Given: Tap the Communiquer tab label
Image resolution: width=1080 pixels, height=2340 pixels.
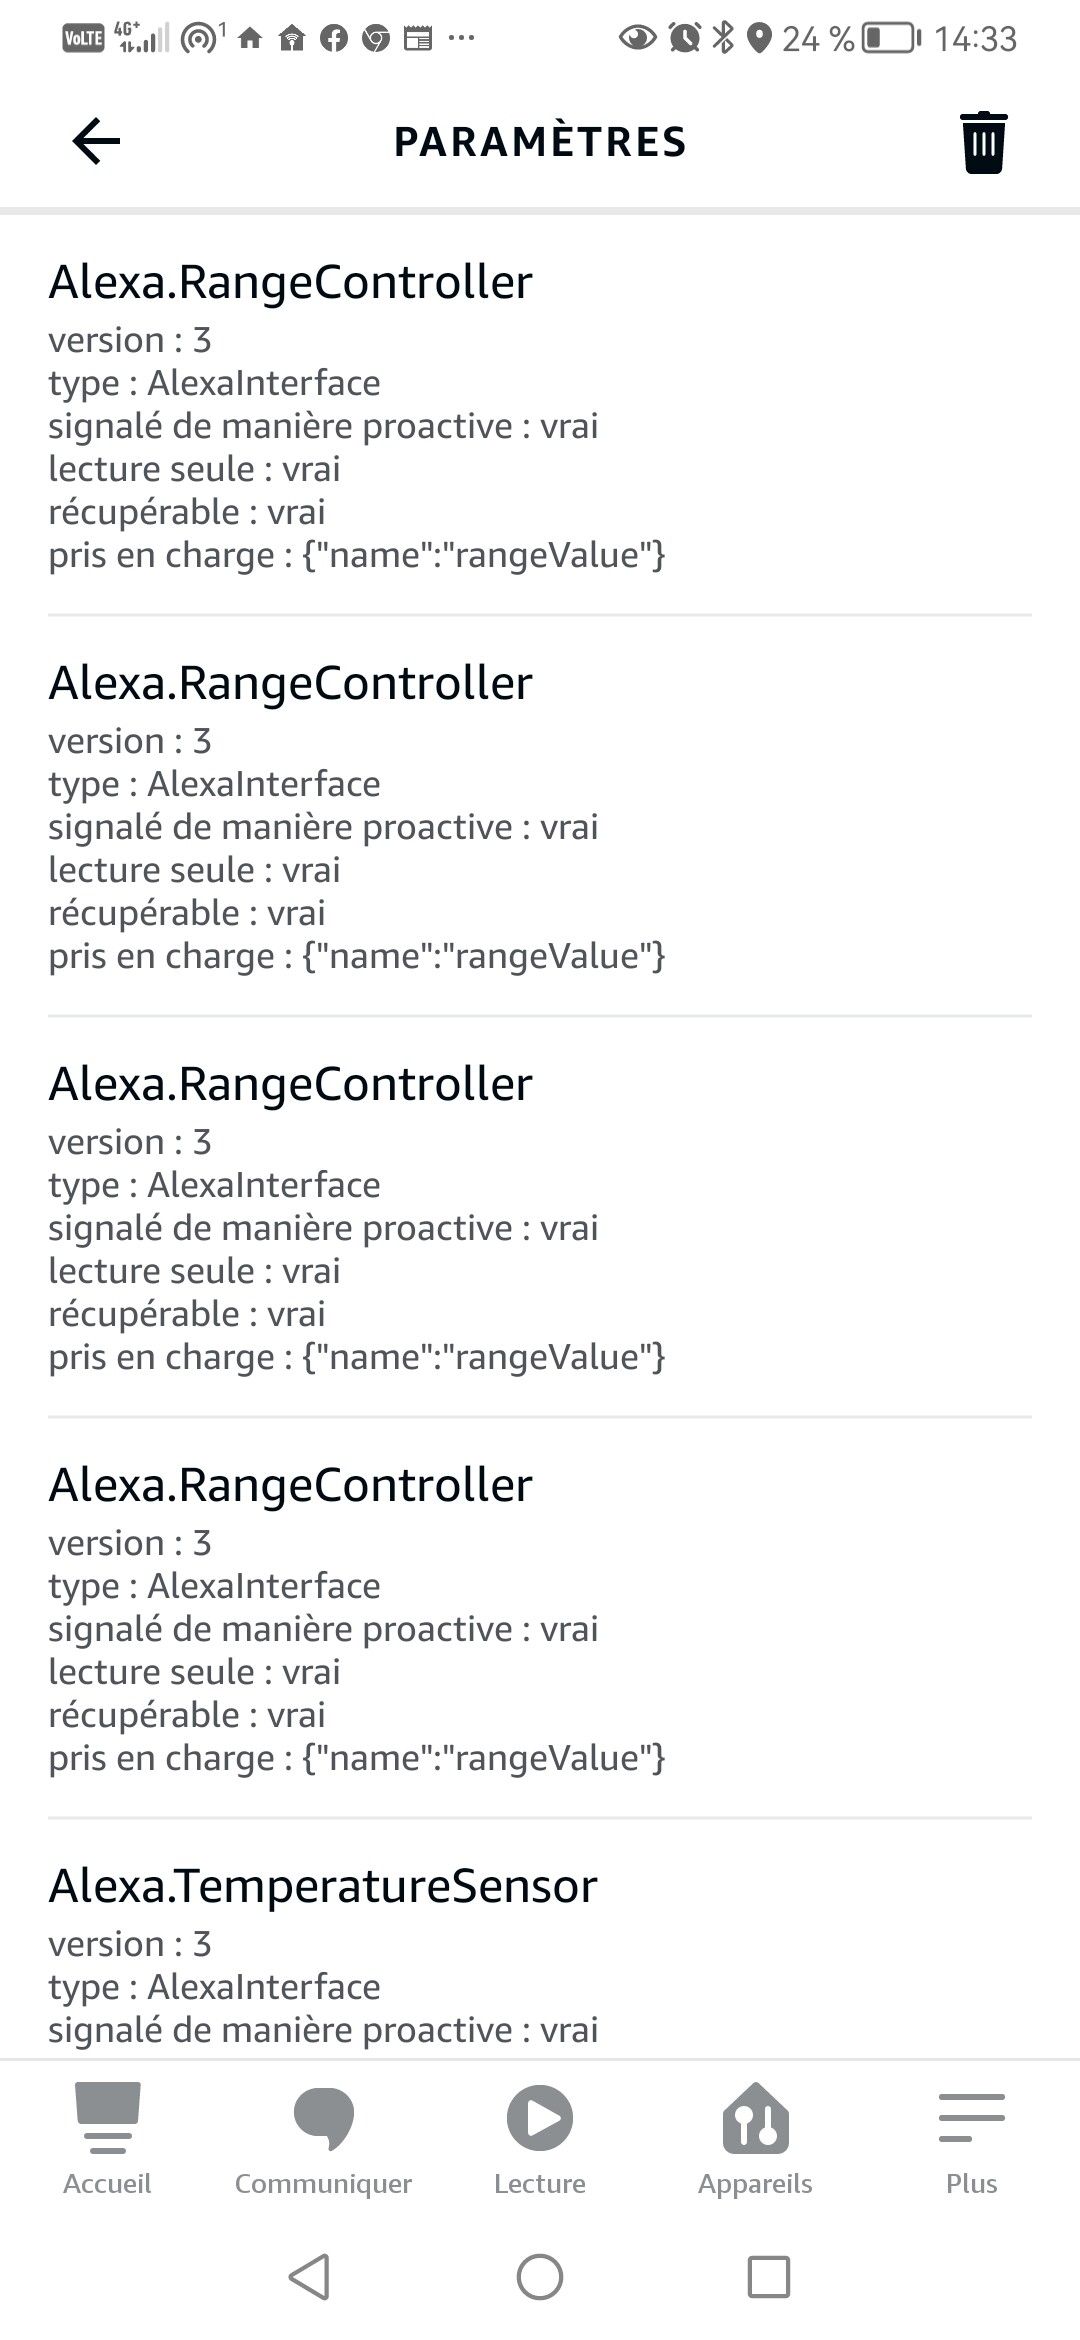Looking at the screenshot, I should click(x=323, y=2183).
